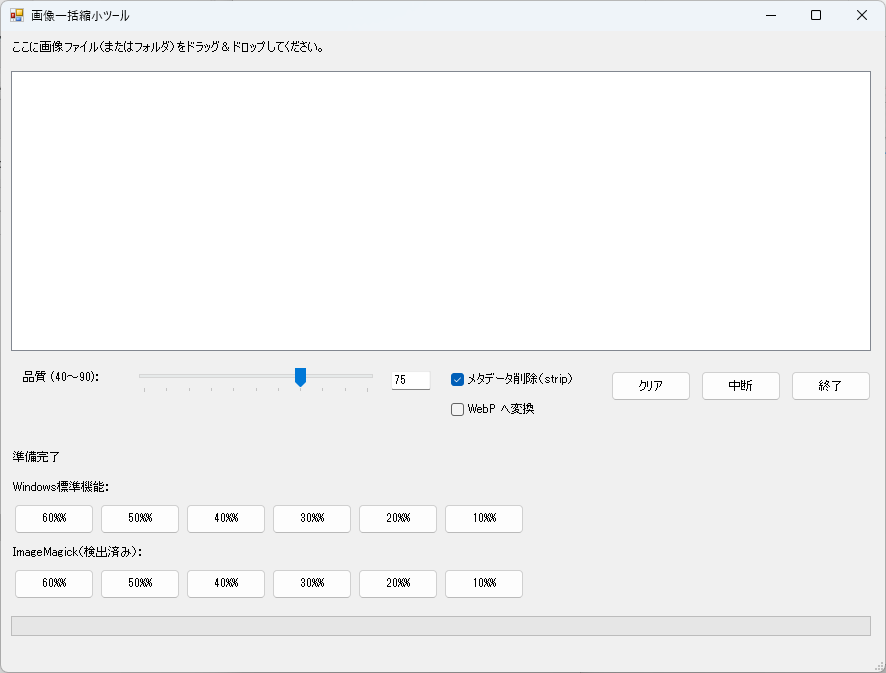The image size is (886, 673).
Task: Choose 40% button under Windows標準機能
Action: click(x=226, y=518)
